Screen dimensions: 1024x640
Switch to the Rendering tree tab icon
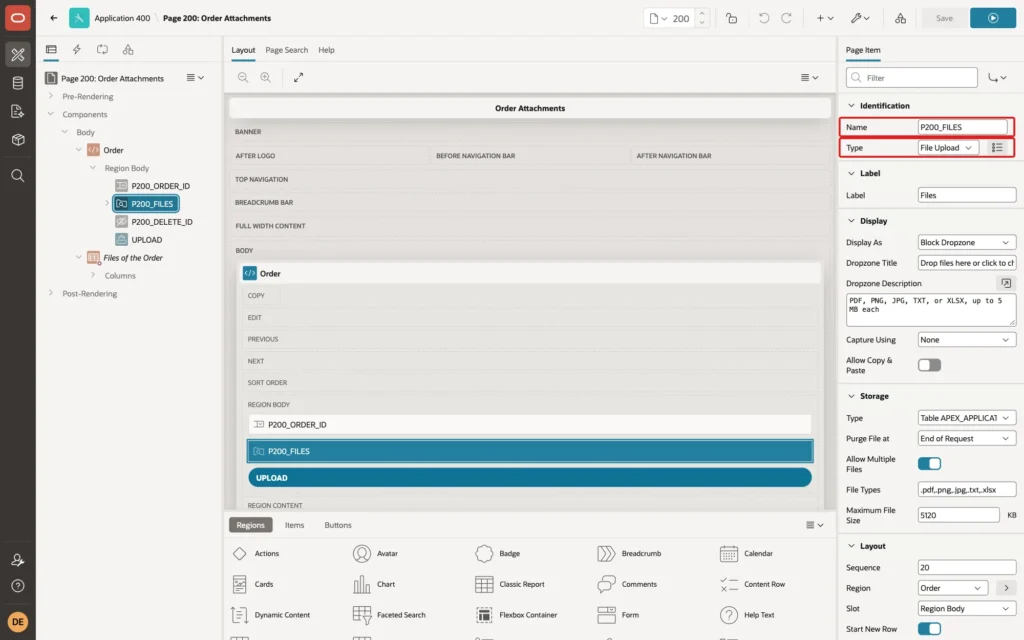(51, 49)
